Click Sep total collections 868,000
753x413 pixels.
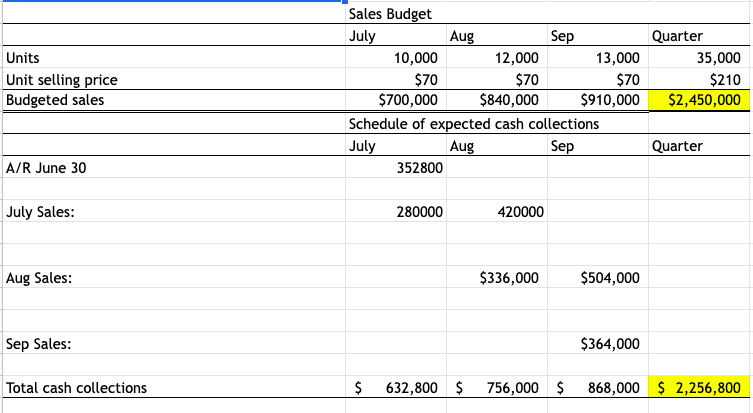click(613, 388)
